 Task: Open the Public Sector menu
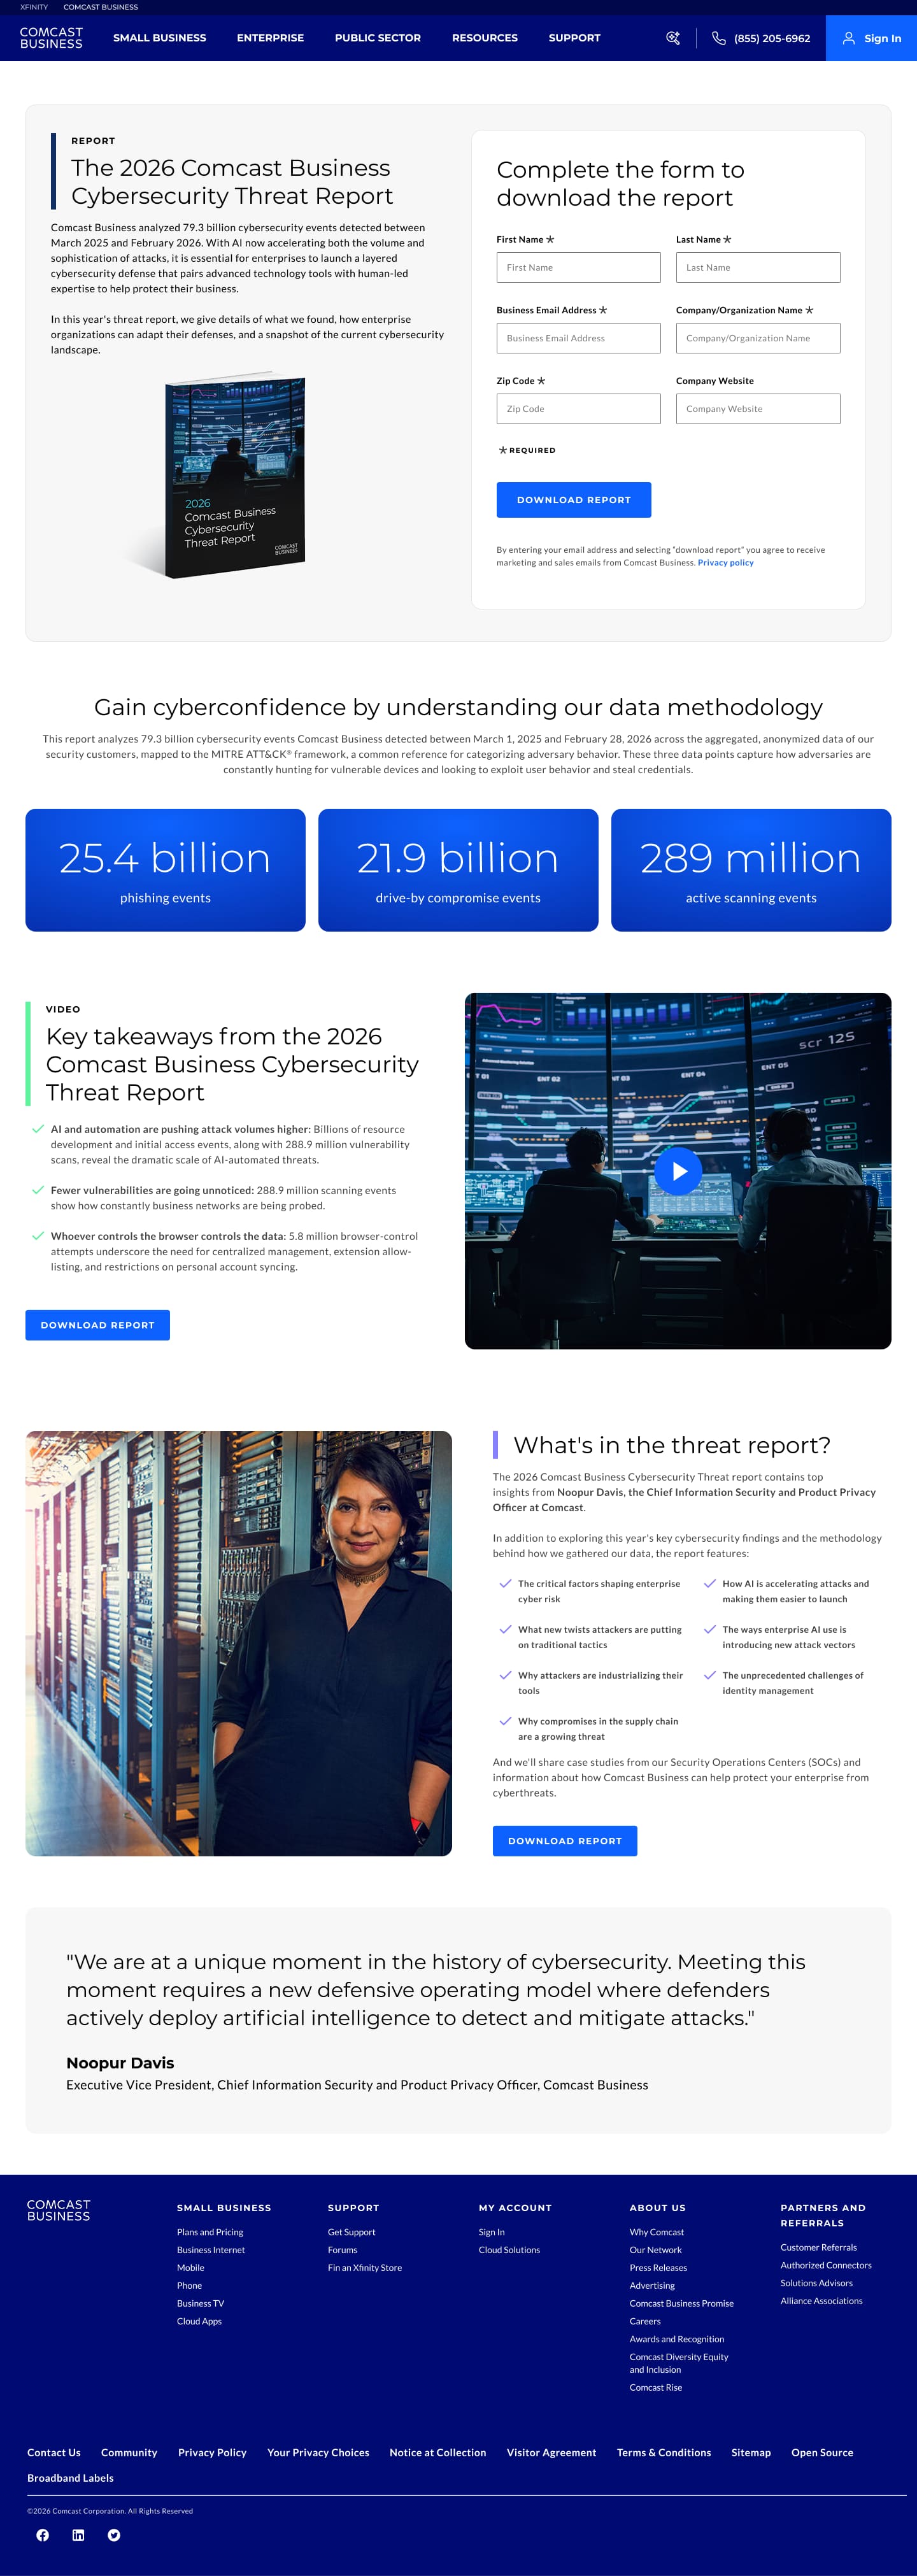tap(378, 38)
